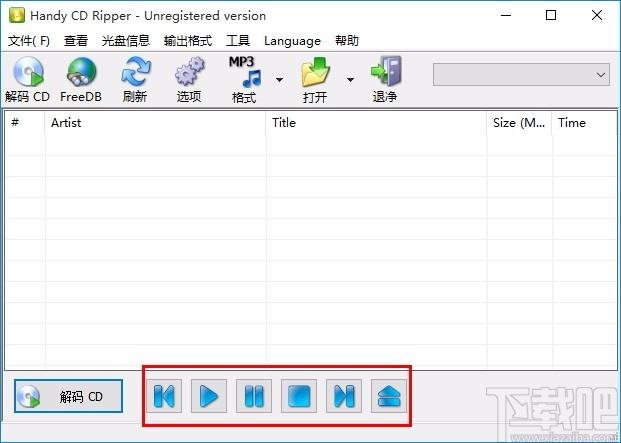Pause playback
621x443 pixels.
254,396
